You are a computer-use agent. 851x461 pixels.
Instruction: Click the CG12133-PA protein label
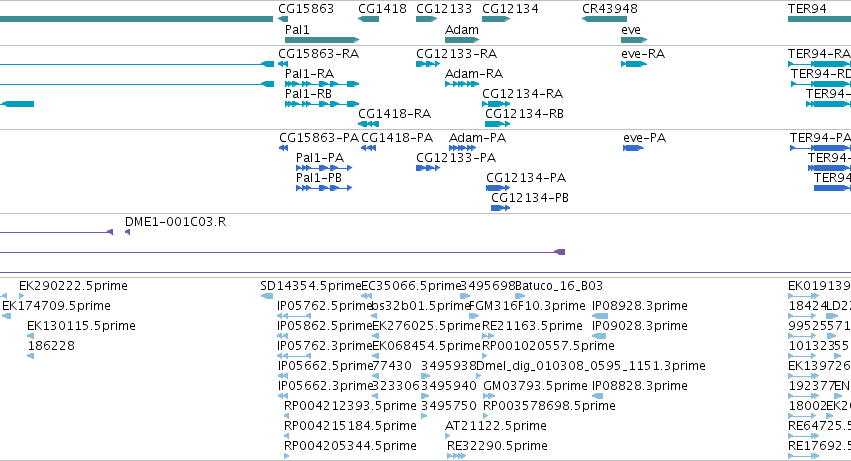pyautogui.click(x=456, y=158)
